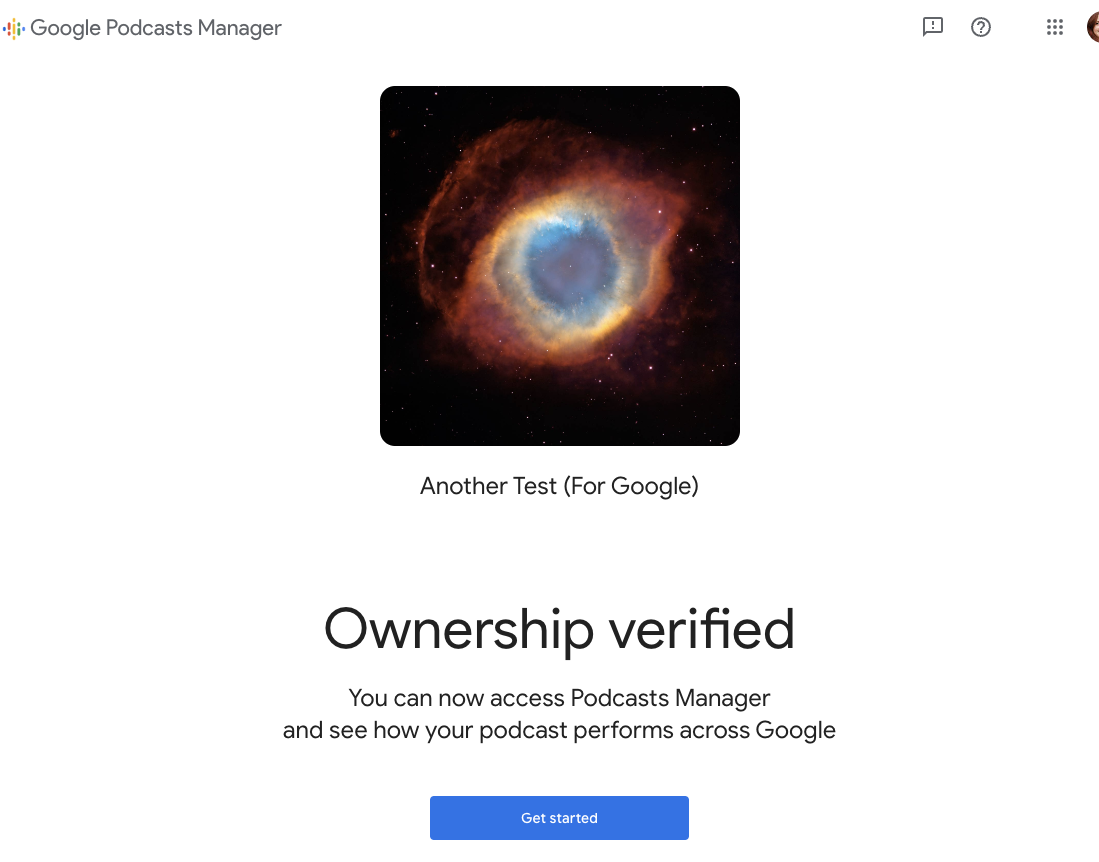The width and height of the screenshot is (1099, 862).
Task: Click the words your podcast in the description
Action: pos(496,730)
